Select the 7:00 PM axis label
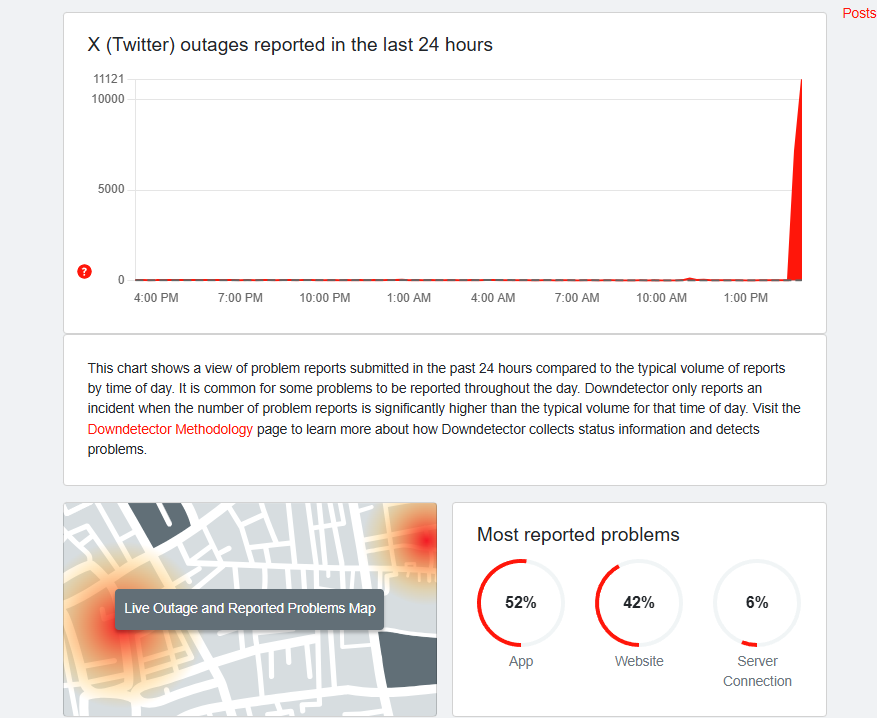Screen dimensions: 877x718 click(x=240, y=298)
